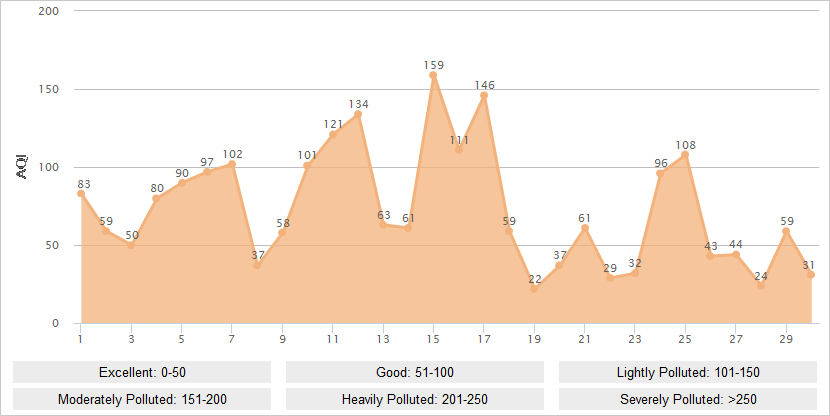Click the data point marker valued 24
The width and height of the screenshot is (830, 416).
(x=761, y=286)
